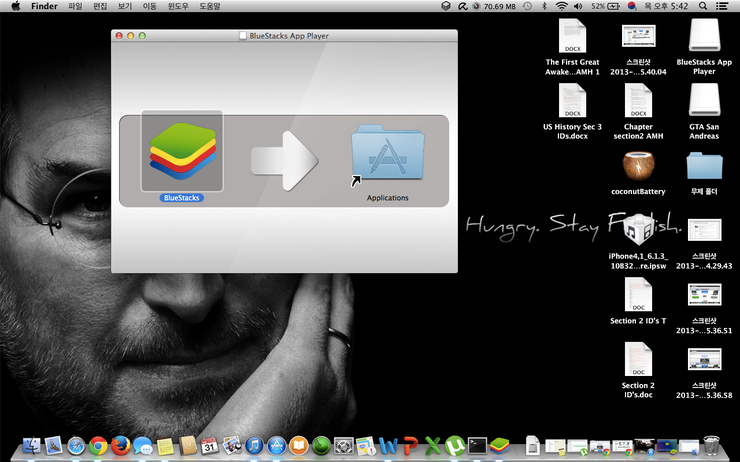The height and width of the screenshot is (462, 740).
Task: Select The First Great Awake...AMH 1 document
Action: click(572, 47)
